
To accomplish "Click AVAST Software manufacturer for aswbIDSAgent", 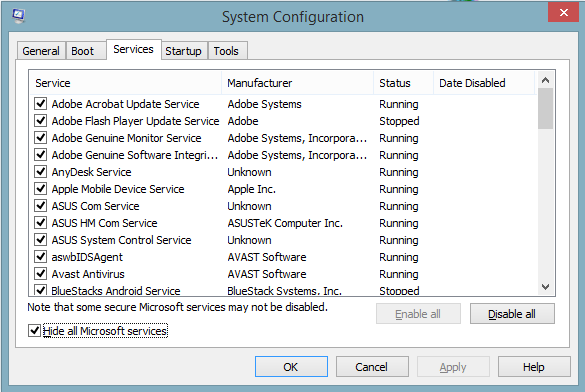I will tap(267, 257).
